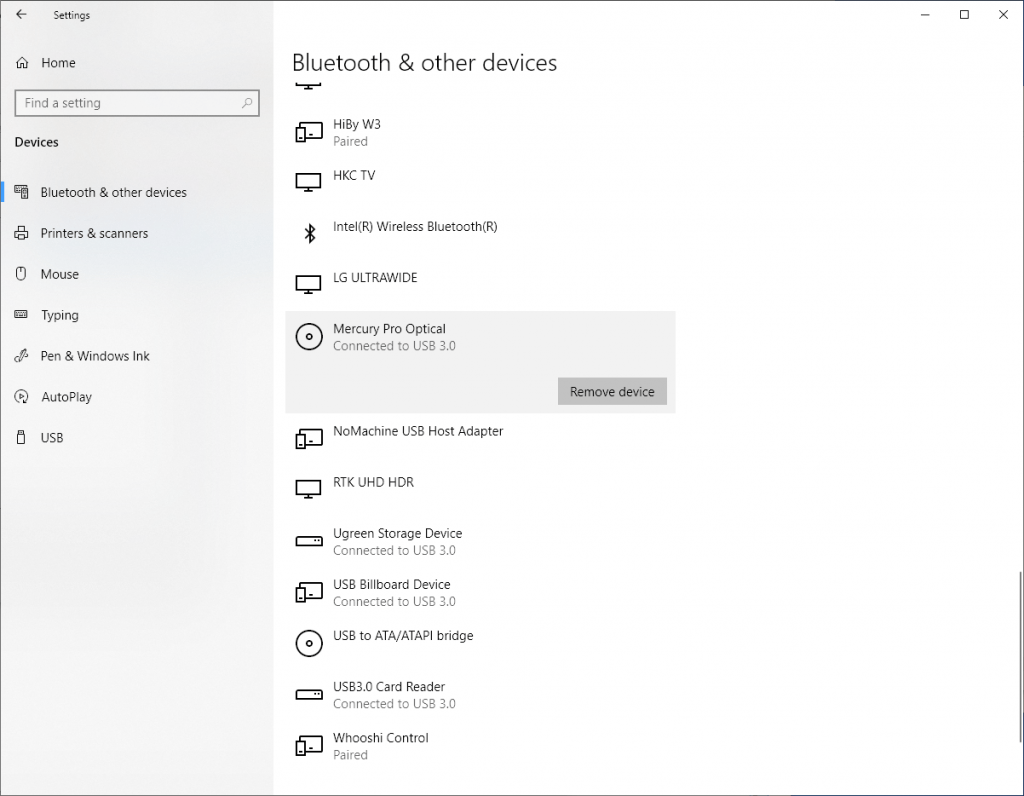Viewport: 1024px width, 796px height.
Task: Select RTK UHD HDR device entry
Action: point(480,490)
